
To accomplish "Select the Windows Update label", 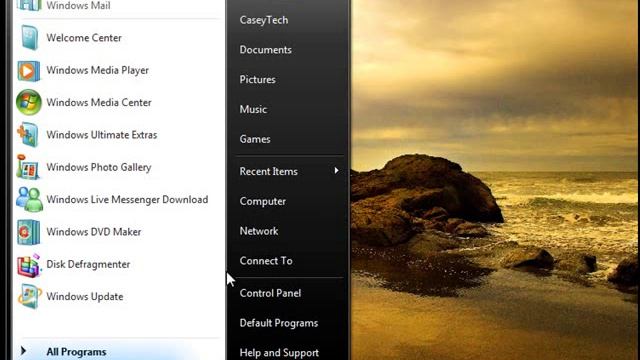I will (x=84, y=297).
